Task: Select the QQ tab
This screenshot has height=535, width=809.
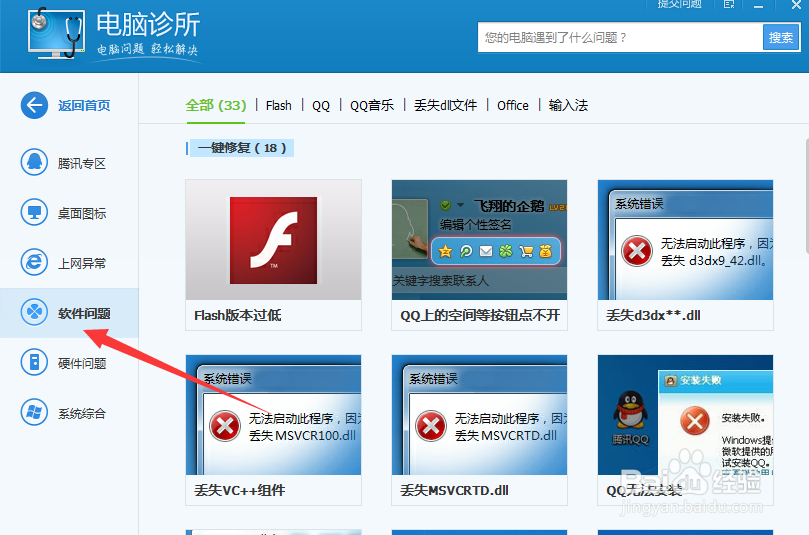Action: click(x=321, y=106)
